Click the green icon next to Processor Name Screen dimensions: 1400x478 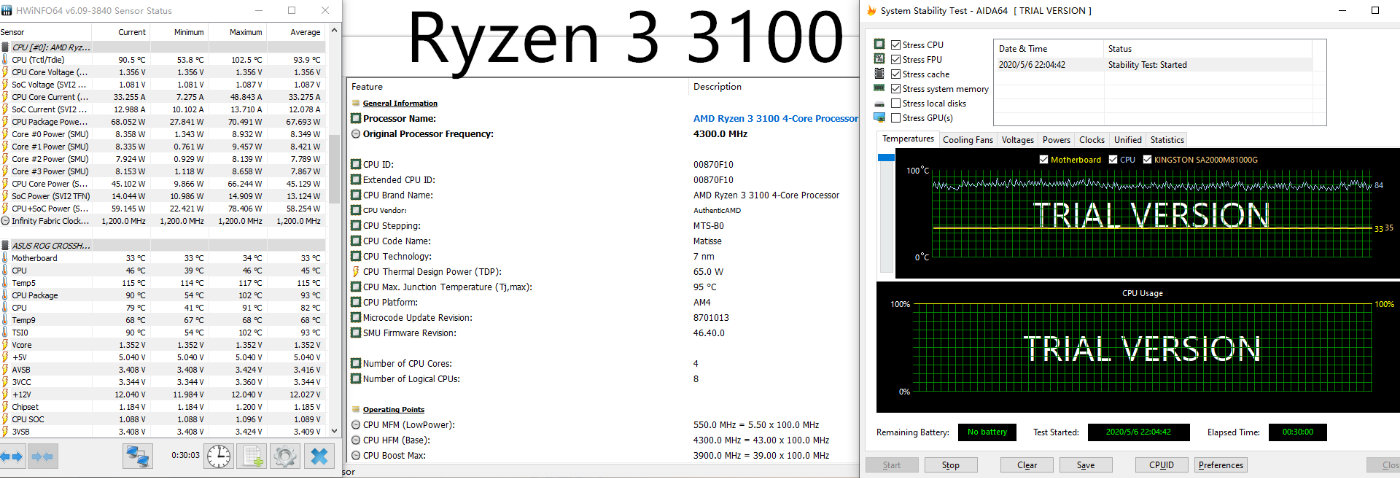tap(356, 118)
